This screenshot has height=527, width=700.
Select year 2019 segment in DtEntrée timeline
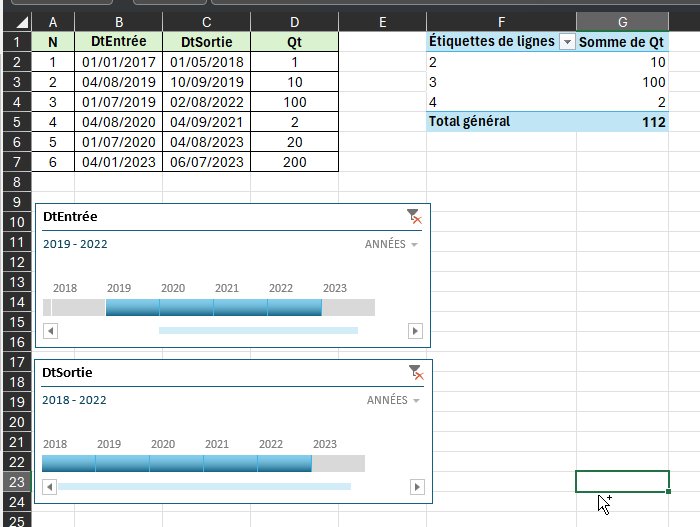[x=133, y=308]
